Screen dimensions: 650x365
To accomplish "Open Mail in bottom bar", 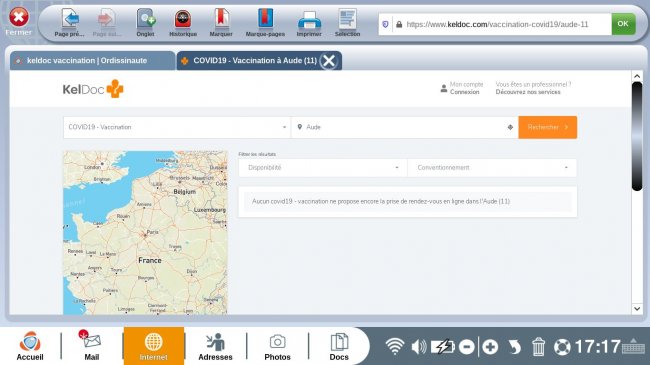I will pyautogui.click(x=92, y=346).
